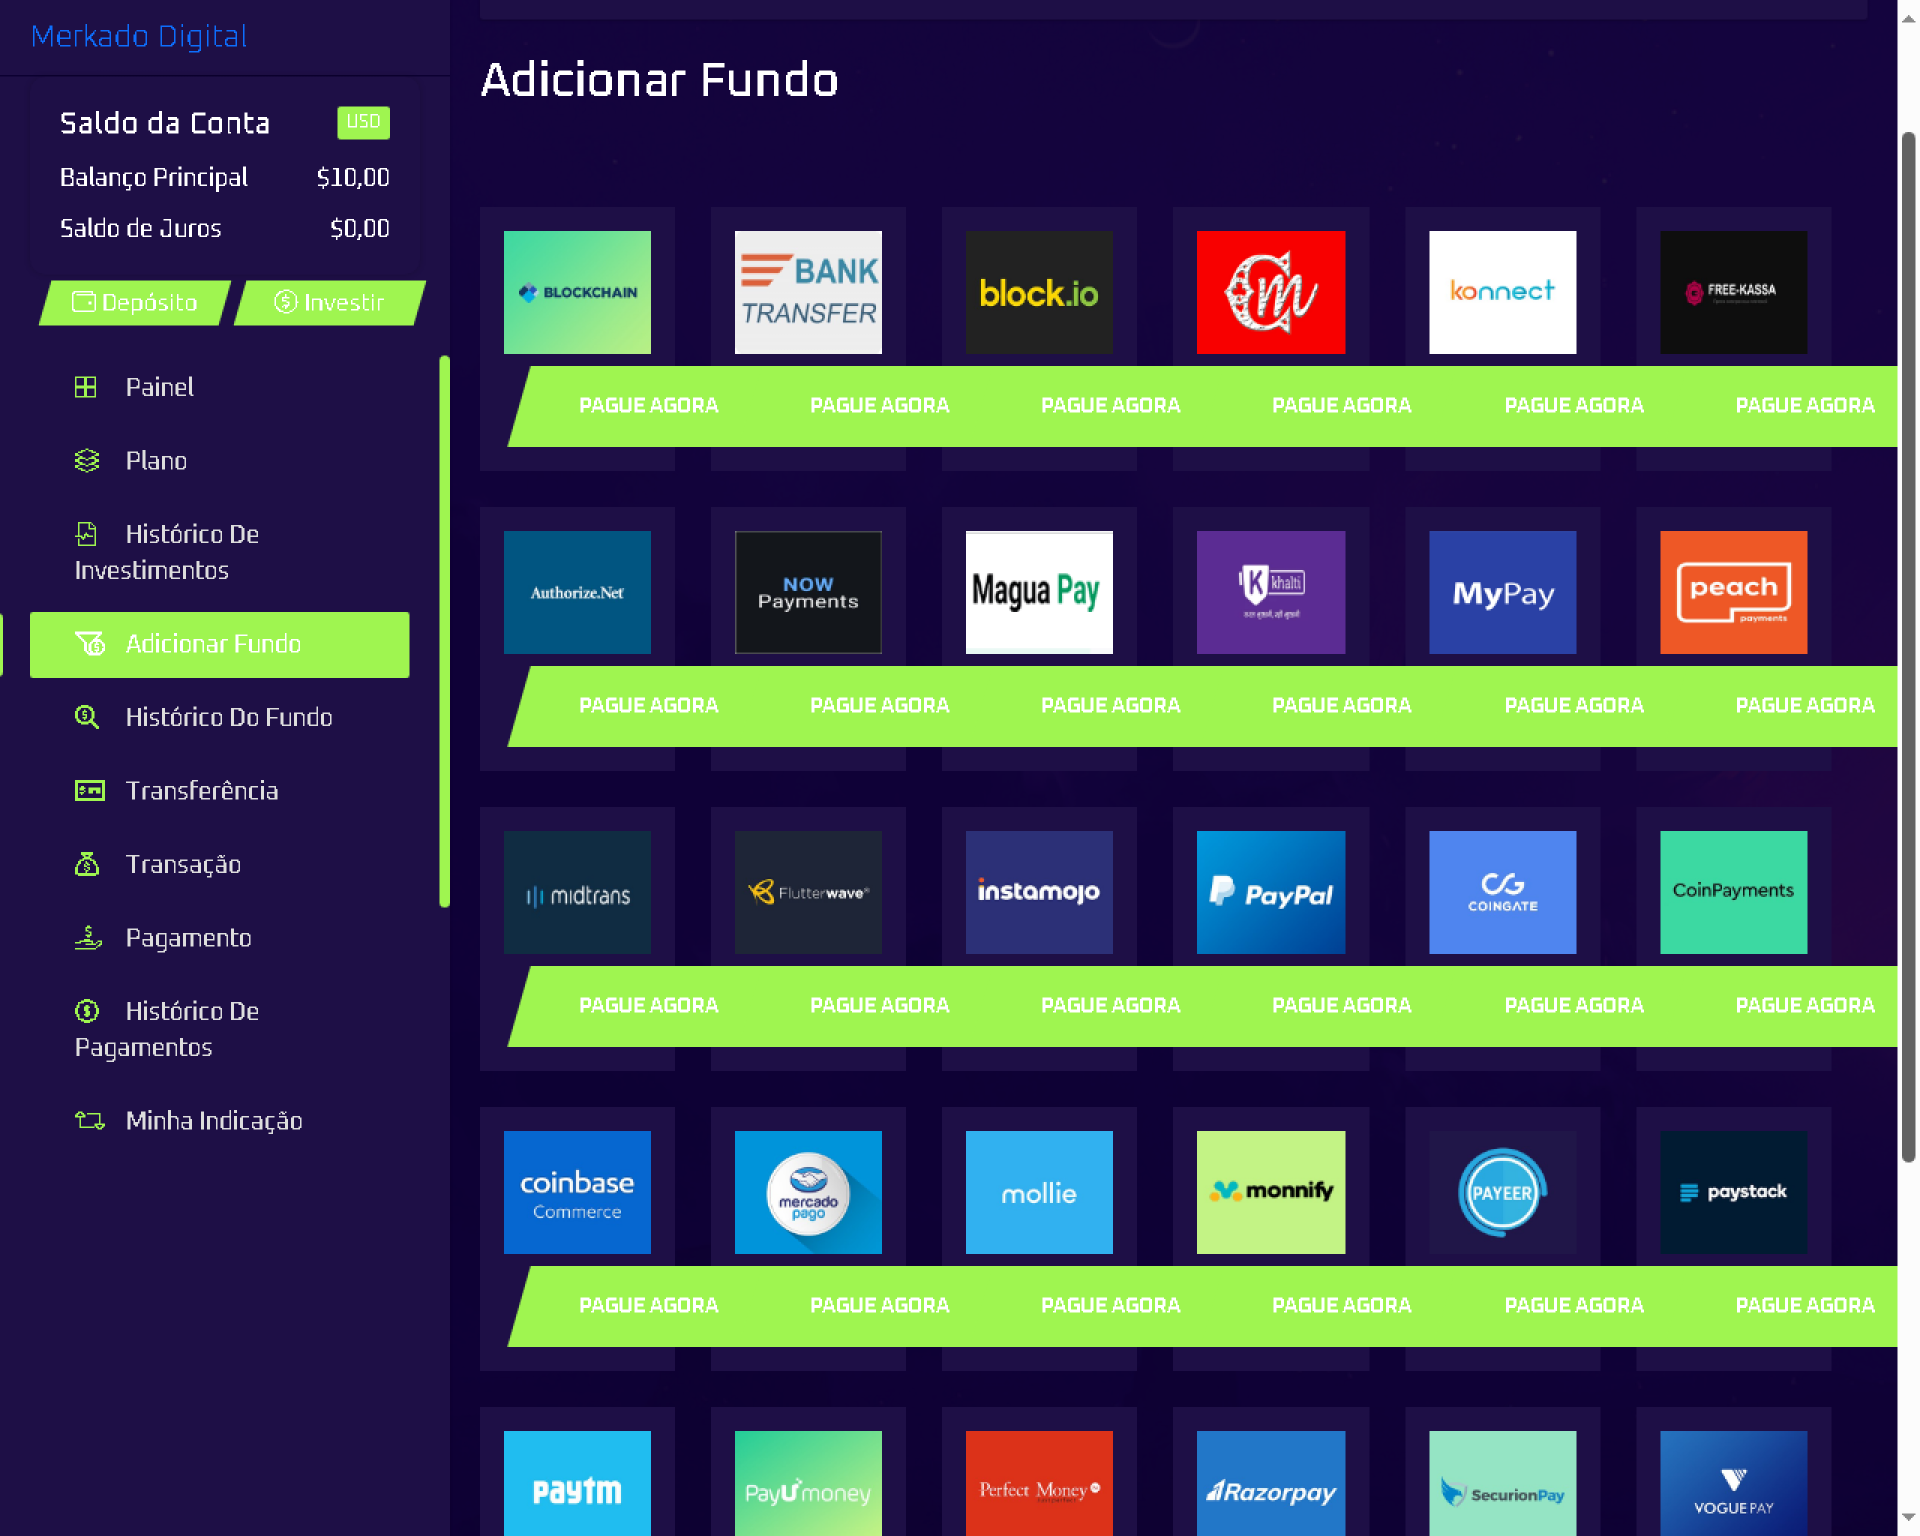This screenshot has height=1536, width=1920.
Task: Choose the Flutterwave logo
Action: point(808,892)
